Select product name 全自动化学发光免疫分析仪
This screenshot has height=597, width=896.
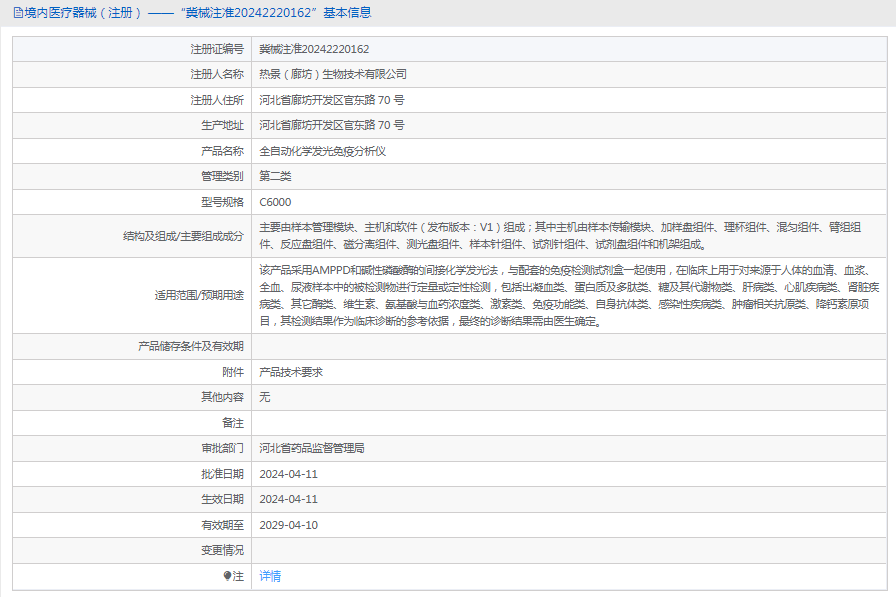pyautogui.click(x=323, y=151)
